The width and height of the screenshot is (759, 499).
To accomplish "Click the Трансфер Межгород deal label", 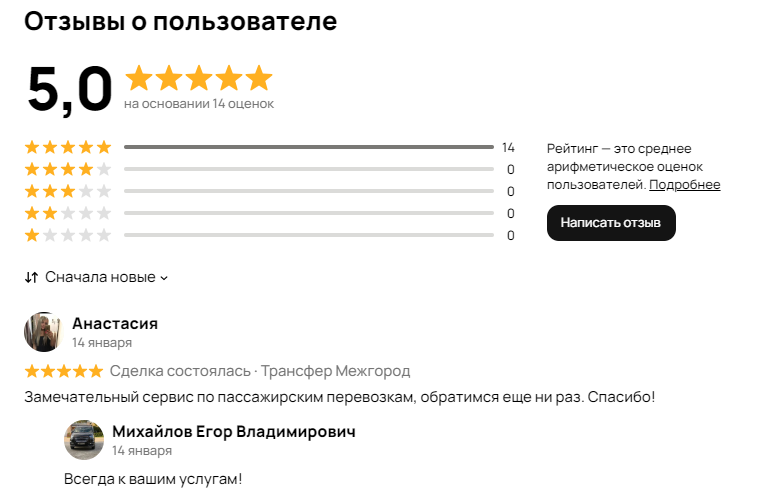I will [x=335, y=371].
